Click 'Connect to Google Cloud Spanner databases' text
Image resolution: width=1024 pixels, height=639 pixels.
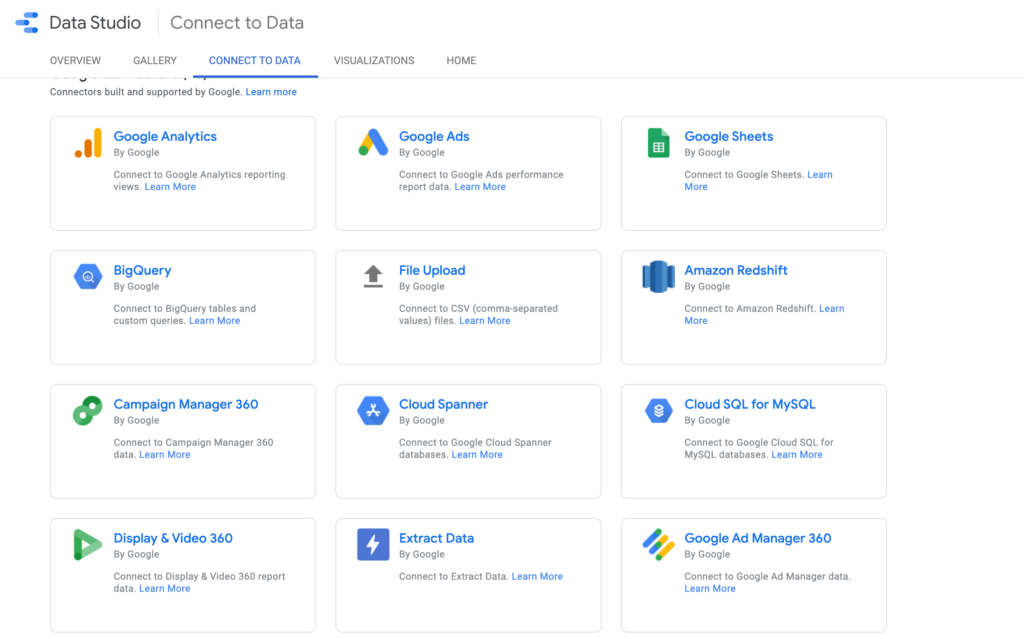point(475,449)
